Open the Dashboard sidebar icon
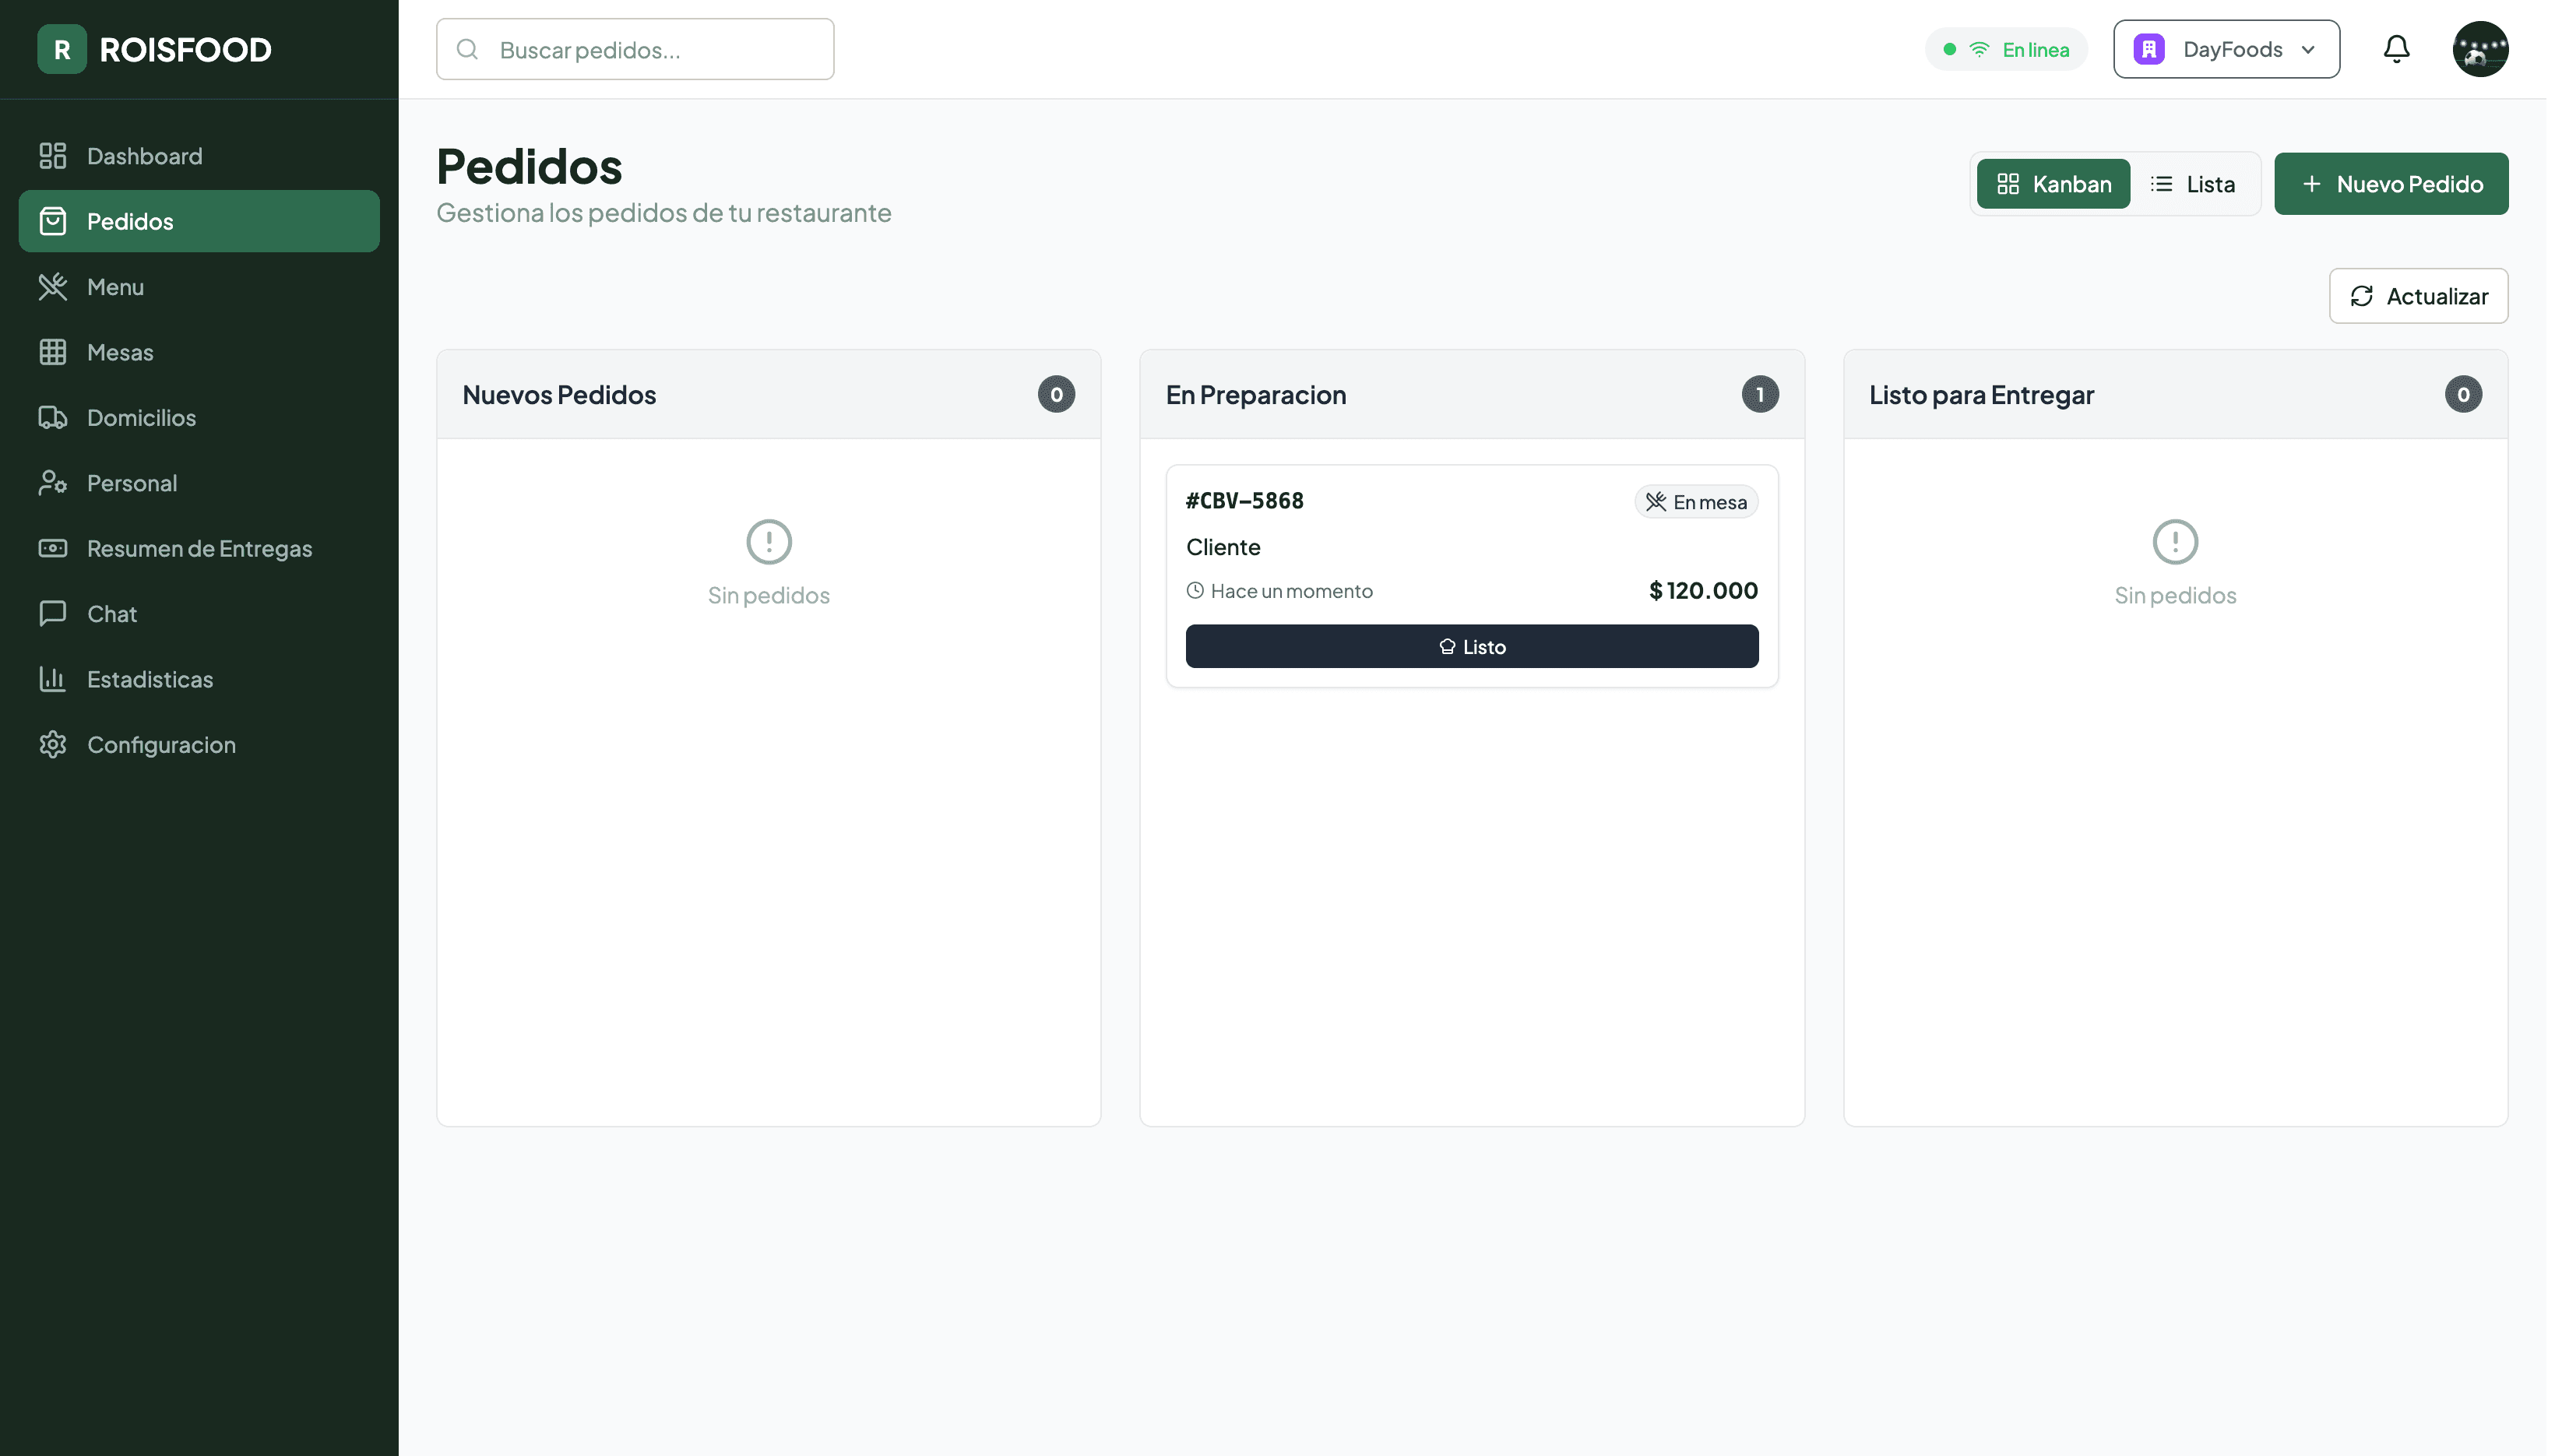 coord(52,156)
